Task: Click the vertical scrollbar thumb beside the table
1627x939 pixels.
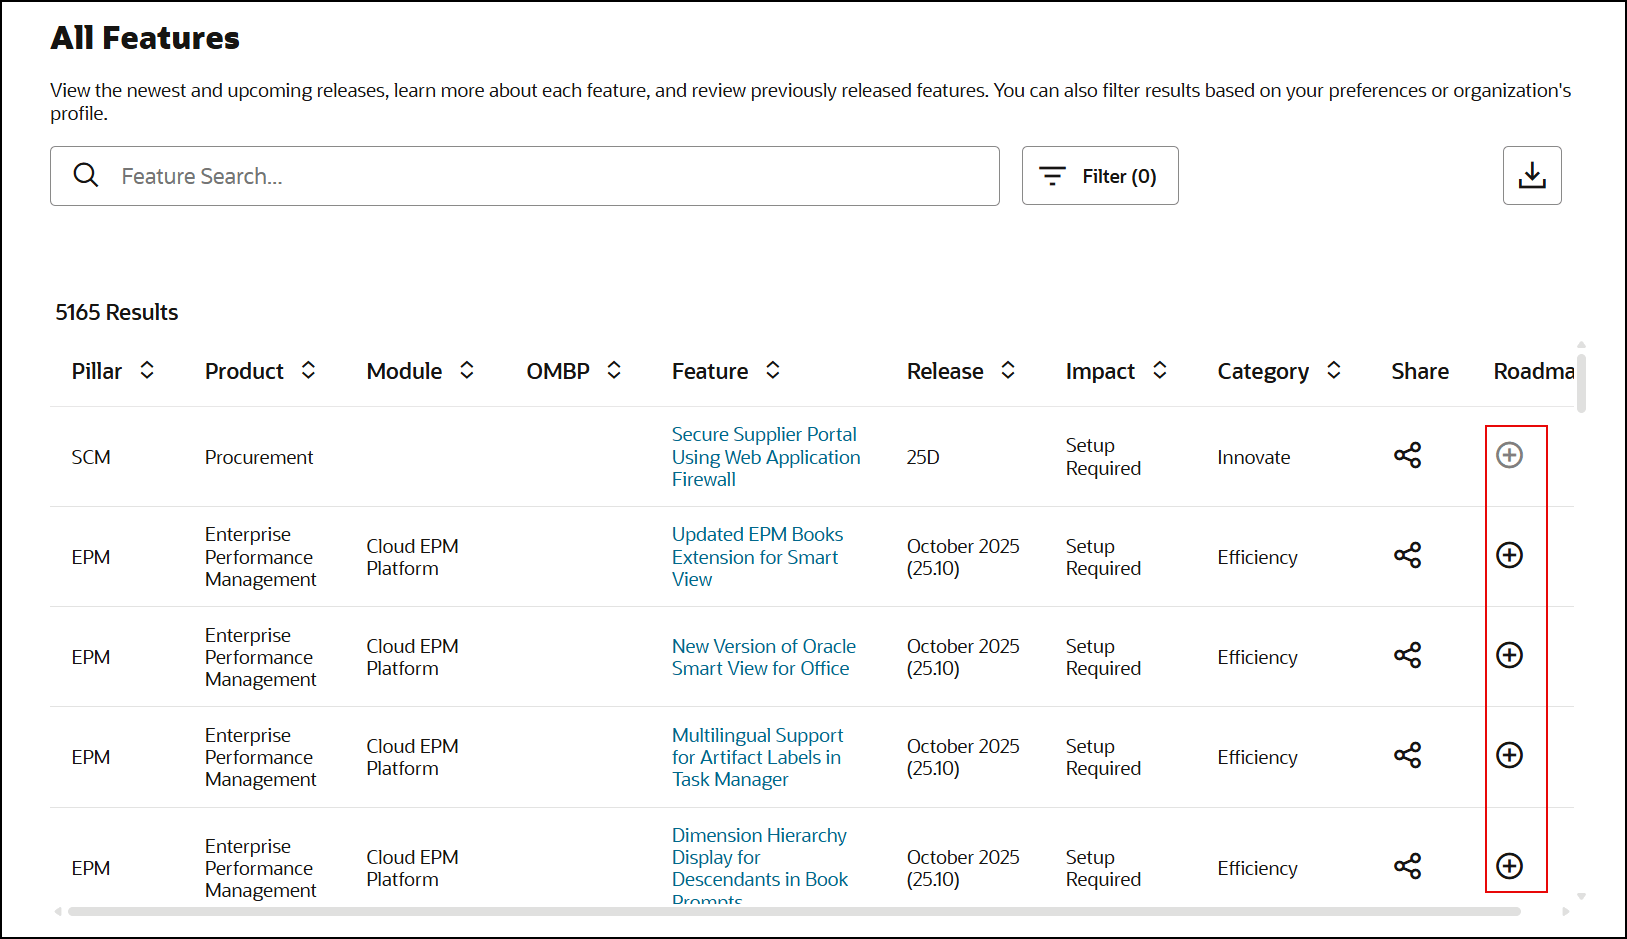Action: click(x=1581, y=382)
